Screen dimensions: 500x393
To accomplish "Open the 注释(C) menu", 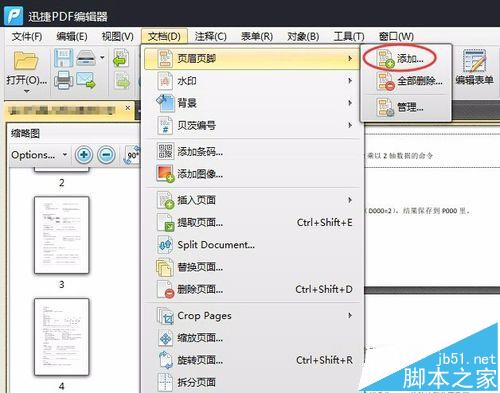I will [x=210, y=36].
